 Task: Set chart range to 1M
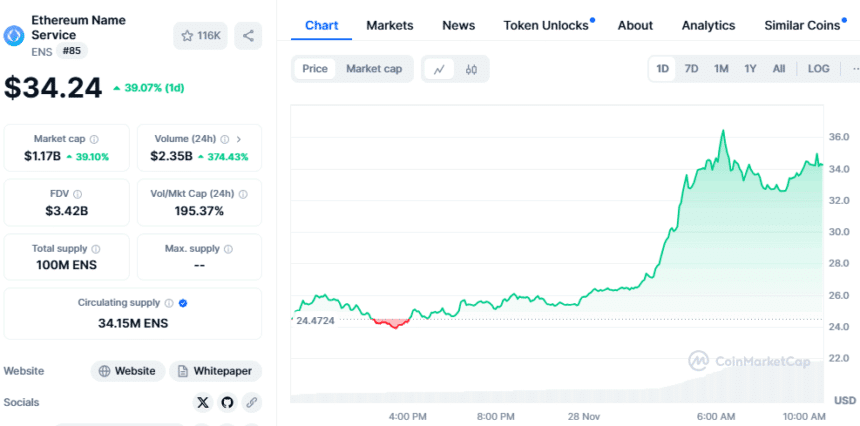coord(721,69)
